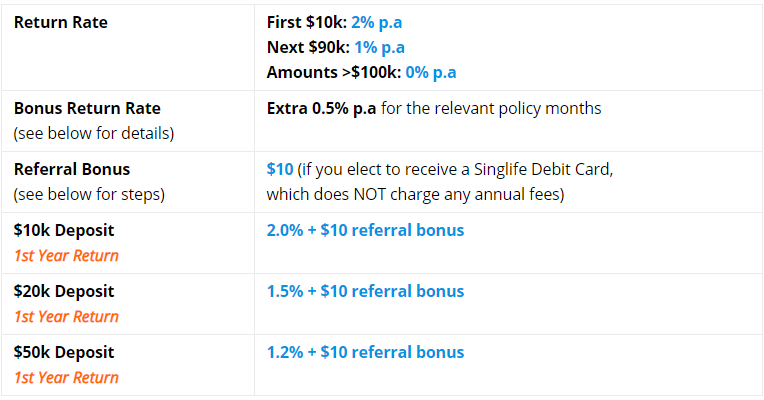Click the blue "$10" referral amount
The width and height of the screenshot is (764, 400).
coord(280,169)
